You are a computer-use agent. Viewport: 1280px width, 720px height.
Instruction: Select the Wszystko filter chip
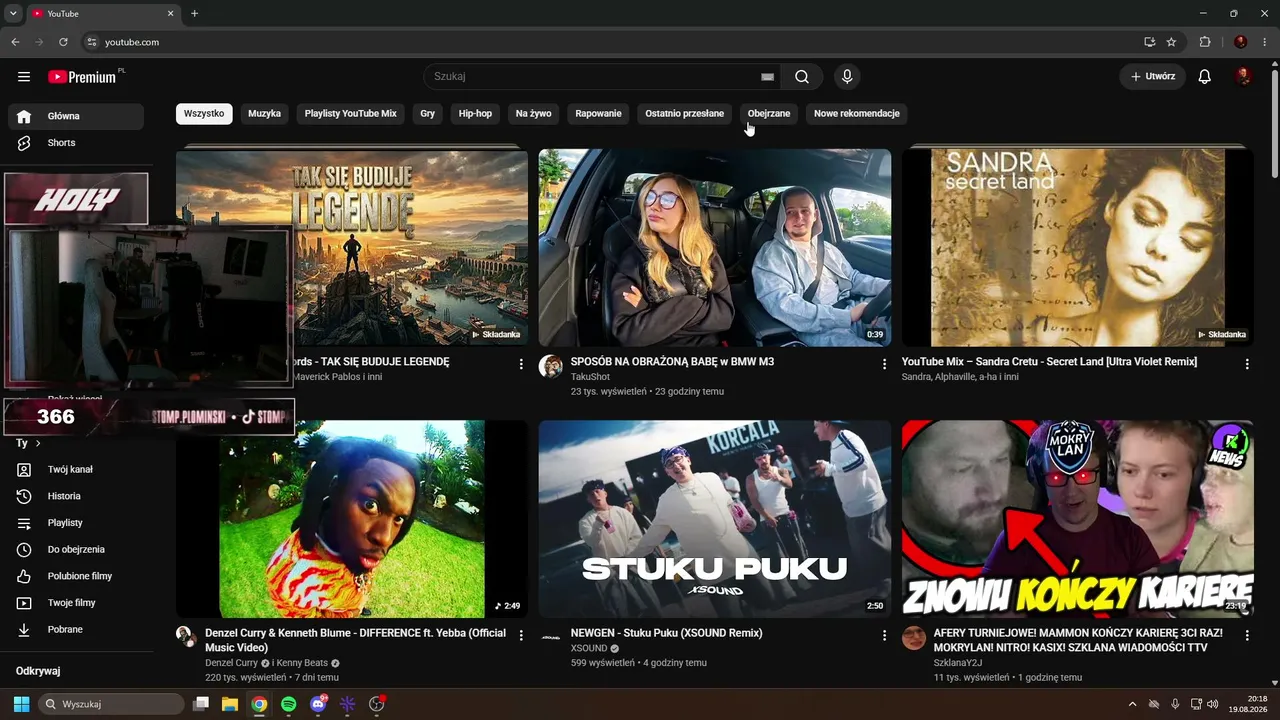tap(204, 114)
